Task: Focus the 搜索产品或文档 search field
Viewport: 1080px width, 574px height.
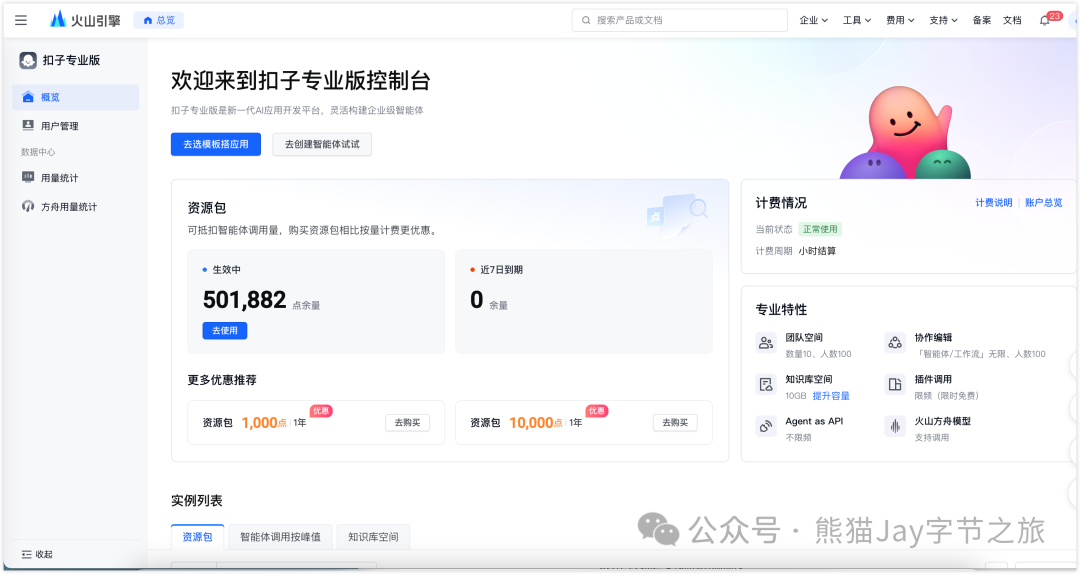Action: [680, 20]
